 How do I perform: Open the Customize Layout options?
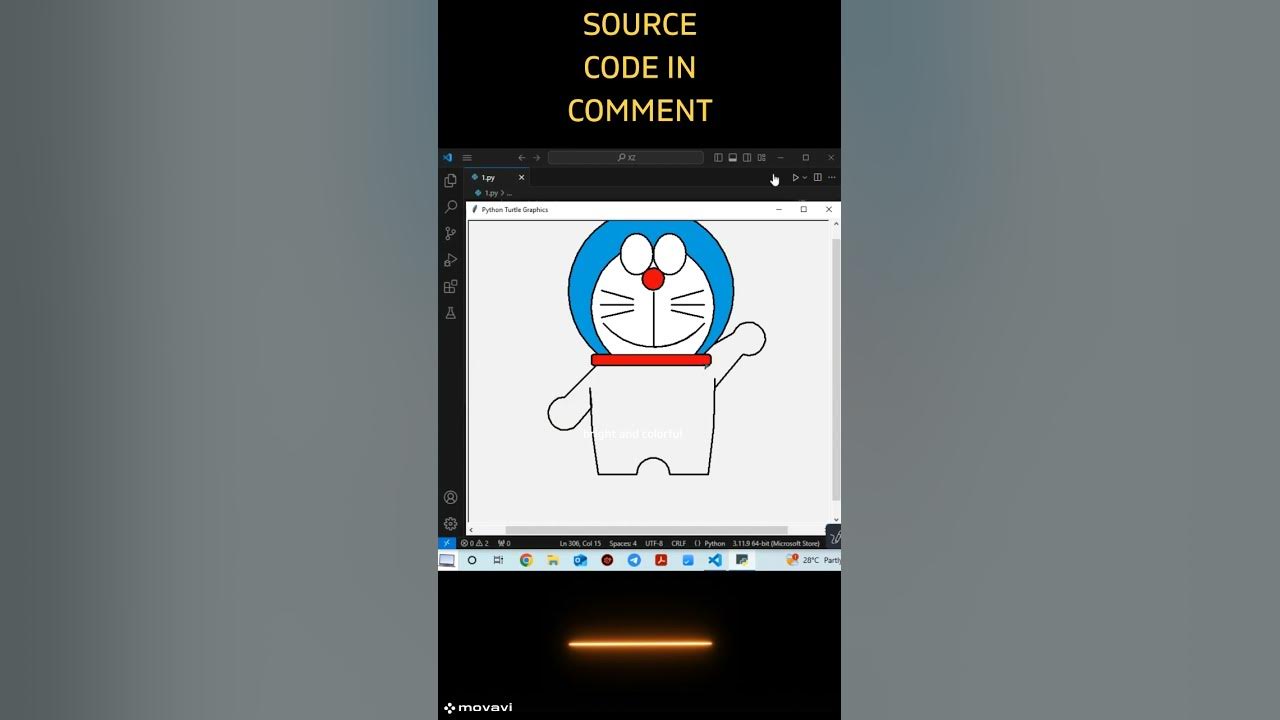761,158
